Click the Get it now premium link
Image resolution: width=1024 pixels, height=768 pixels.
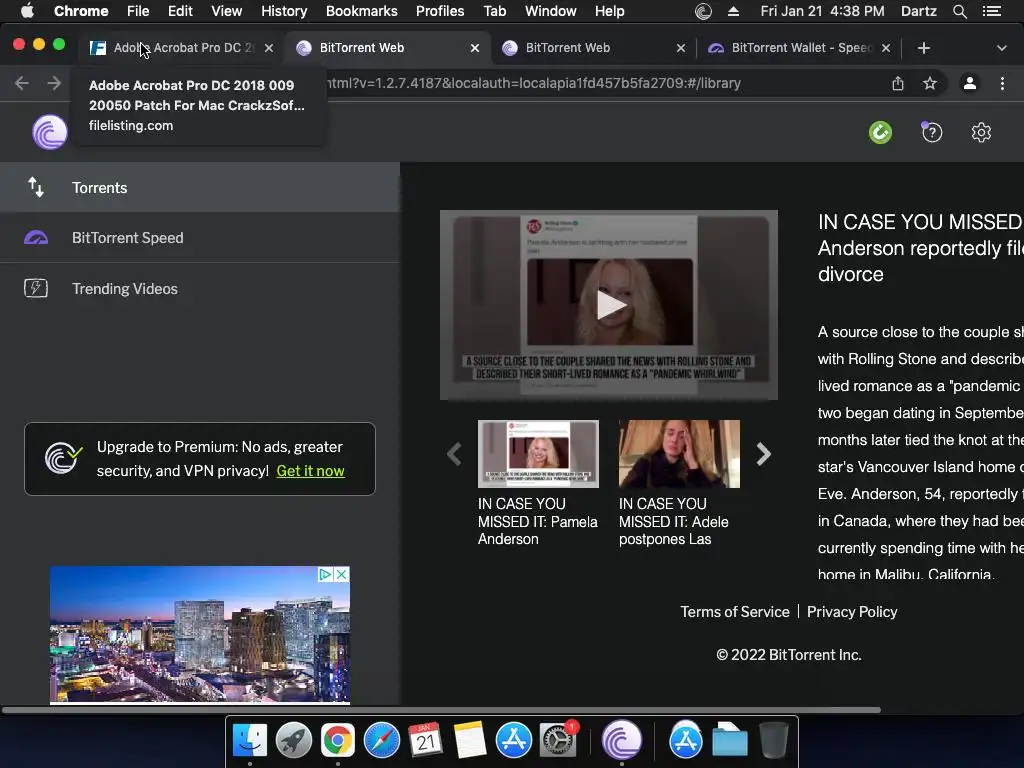click(x=310, y=471)
